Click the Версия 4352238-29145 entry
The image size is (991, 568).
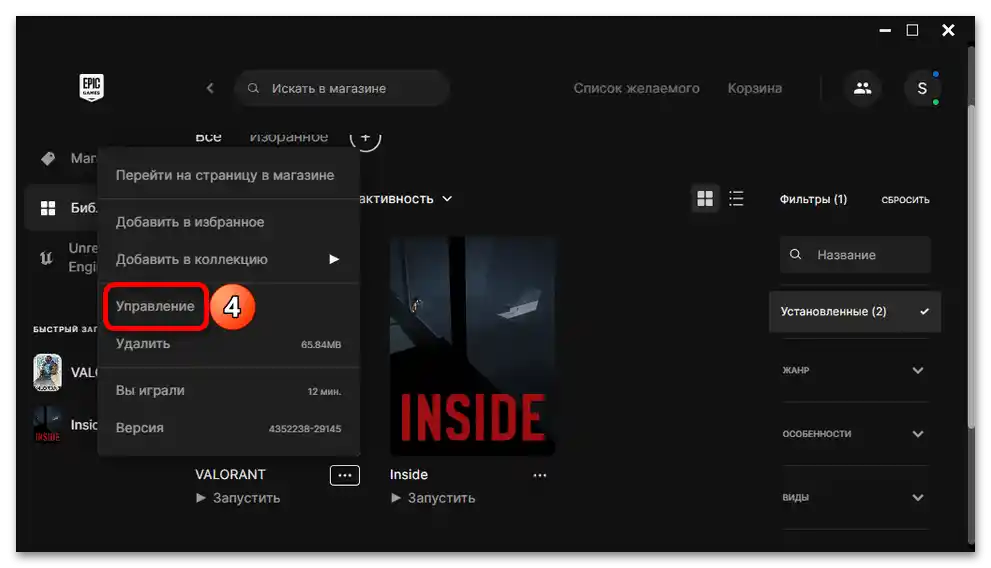[228, 428]
